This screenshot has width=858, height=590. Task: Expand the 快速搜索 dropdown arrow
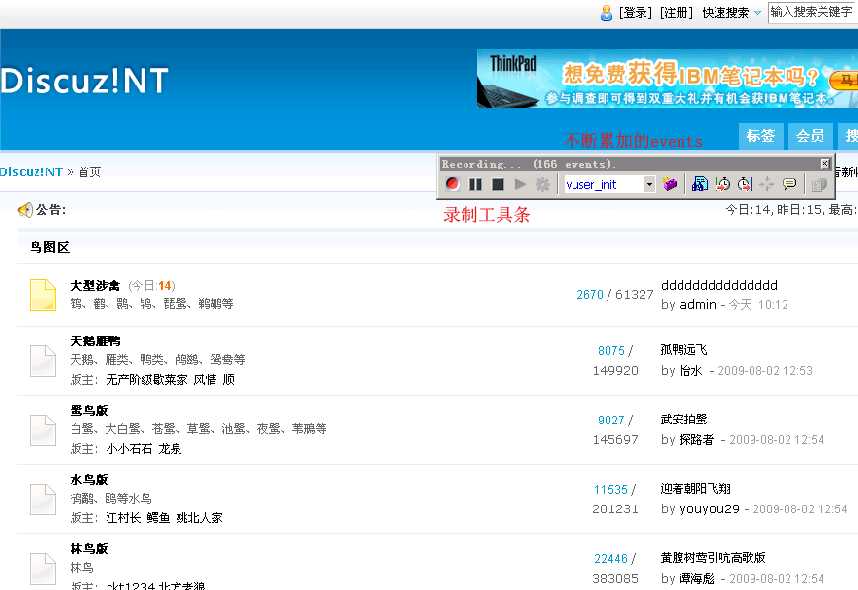(756, 12)
